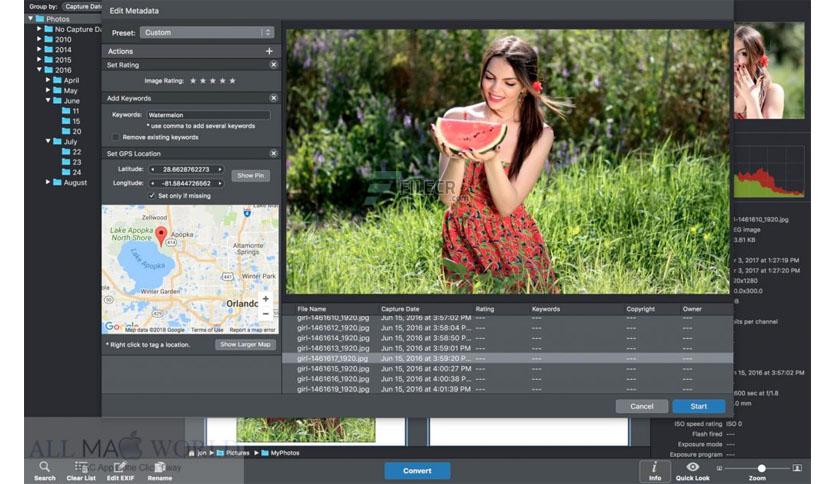Click the Pictures folder in path bar

(x=233, y=453)
